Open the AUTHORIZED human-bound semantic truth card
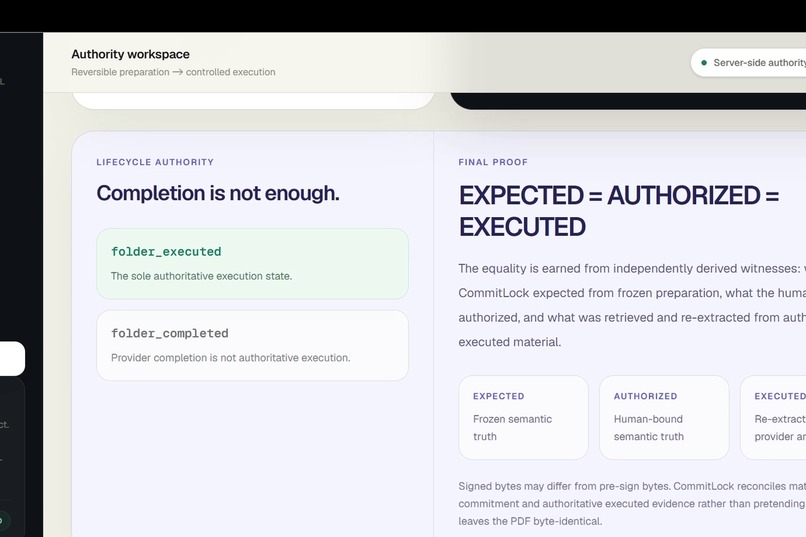The width and height of the screenshot is (806, 537). tap(664, 417)
